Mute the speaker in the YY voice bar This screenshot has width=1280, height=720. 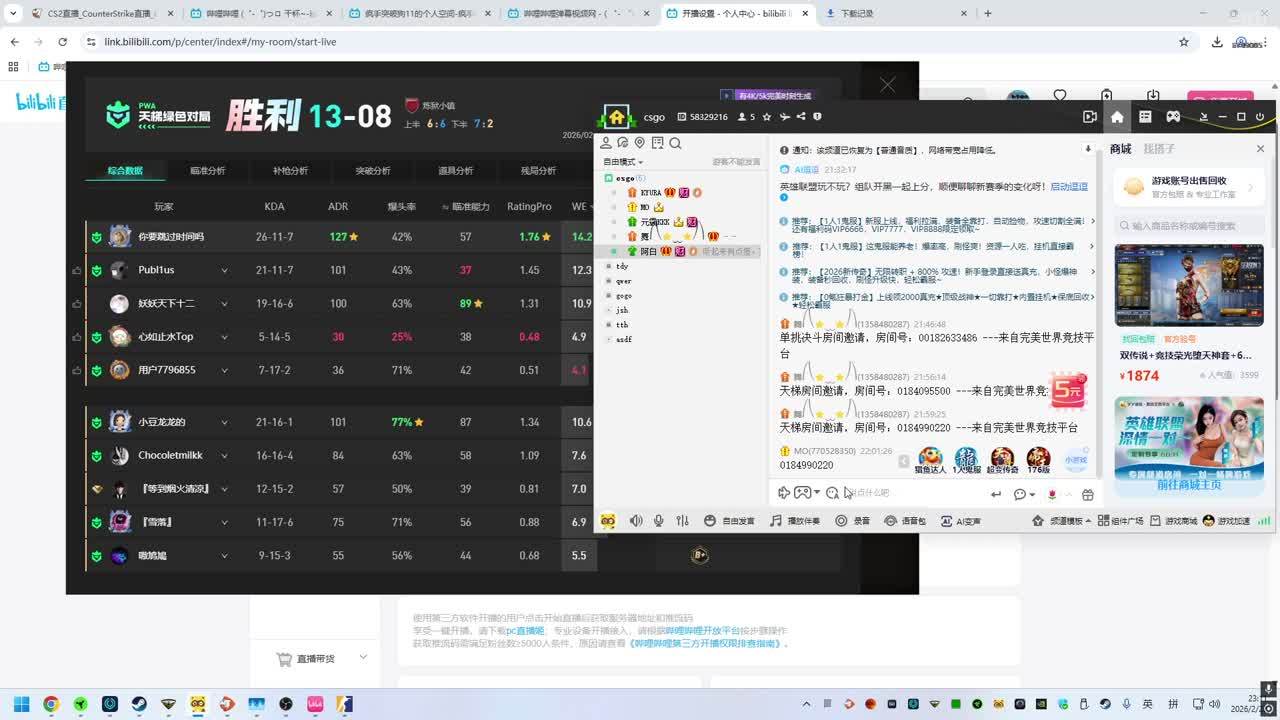[636, 521]
